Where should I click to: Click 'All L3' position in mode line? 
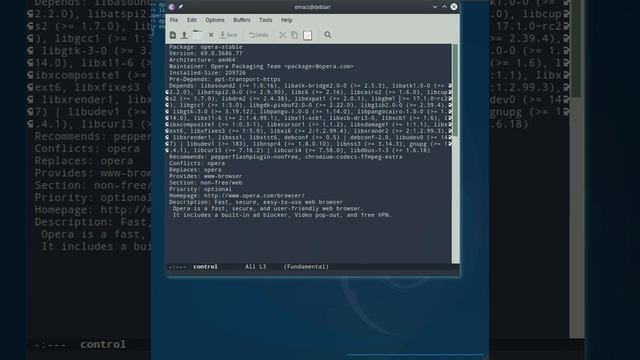point(256,267)
